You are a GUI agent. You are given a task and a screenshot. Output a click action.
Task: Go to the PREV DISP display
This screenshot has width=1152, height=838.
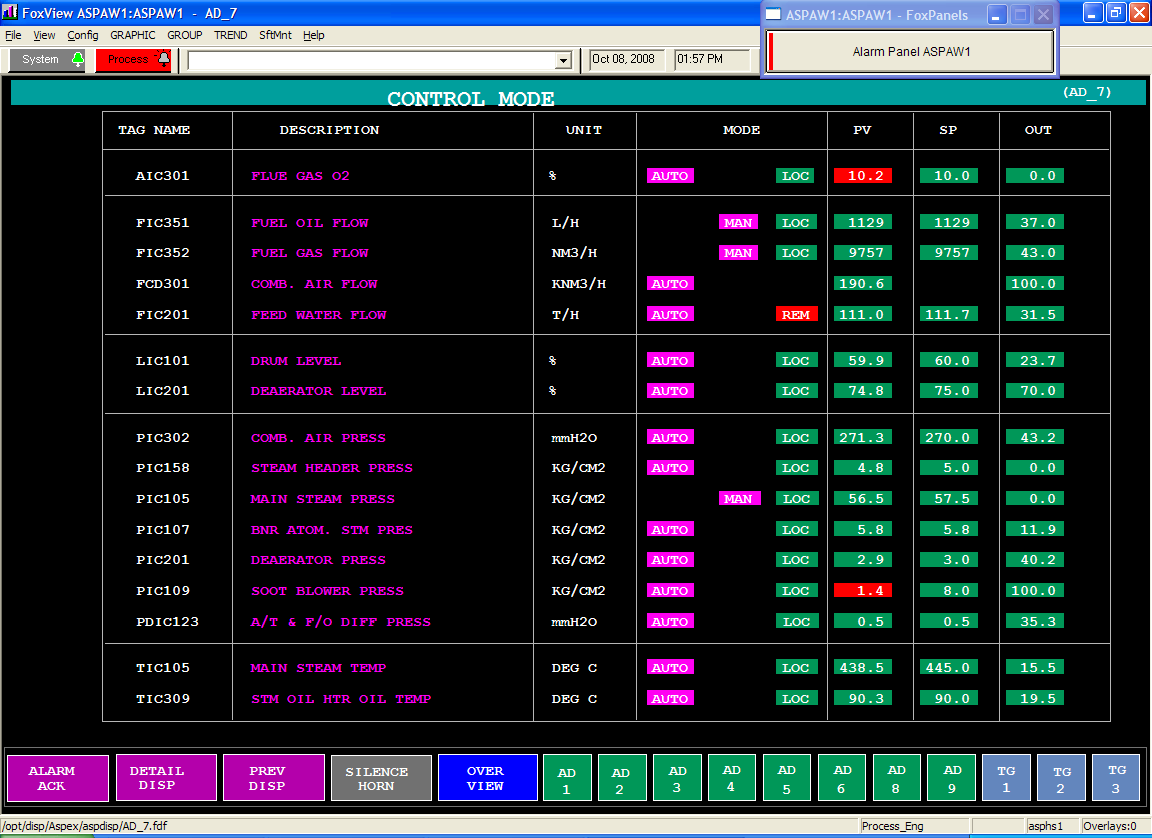273,778
